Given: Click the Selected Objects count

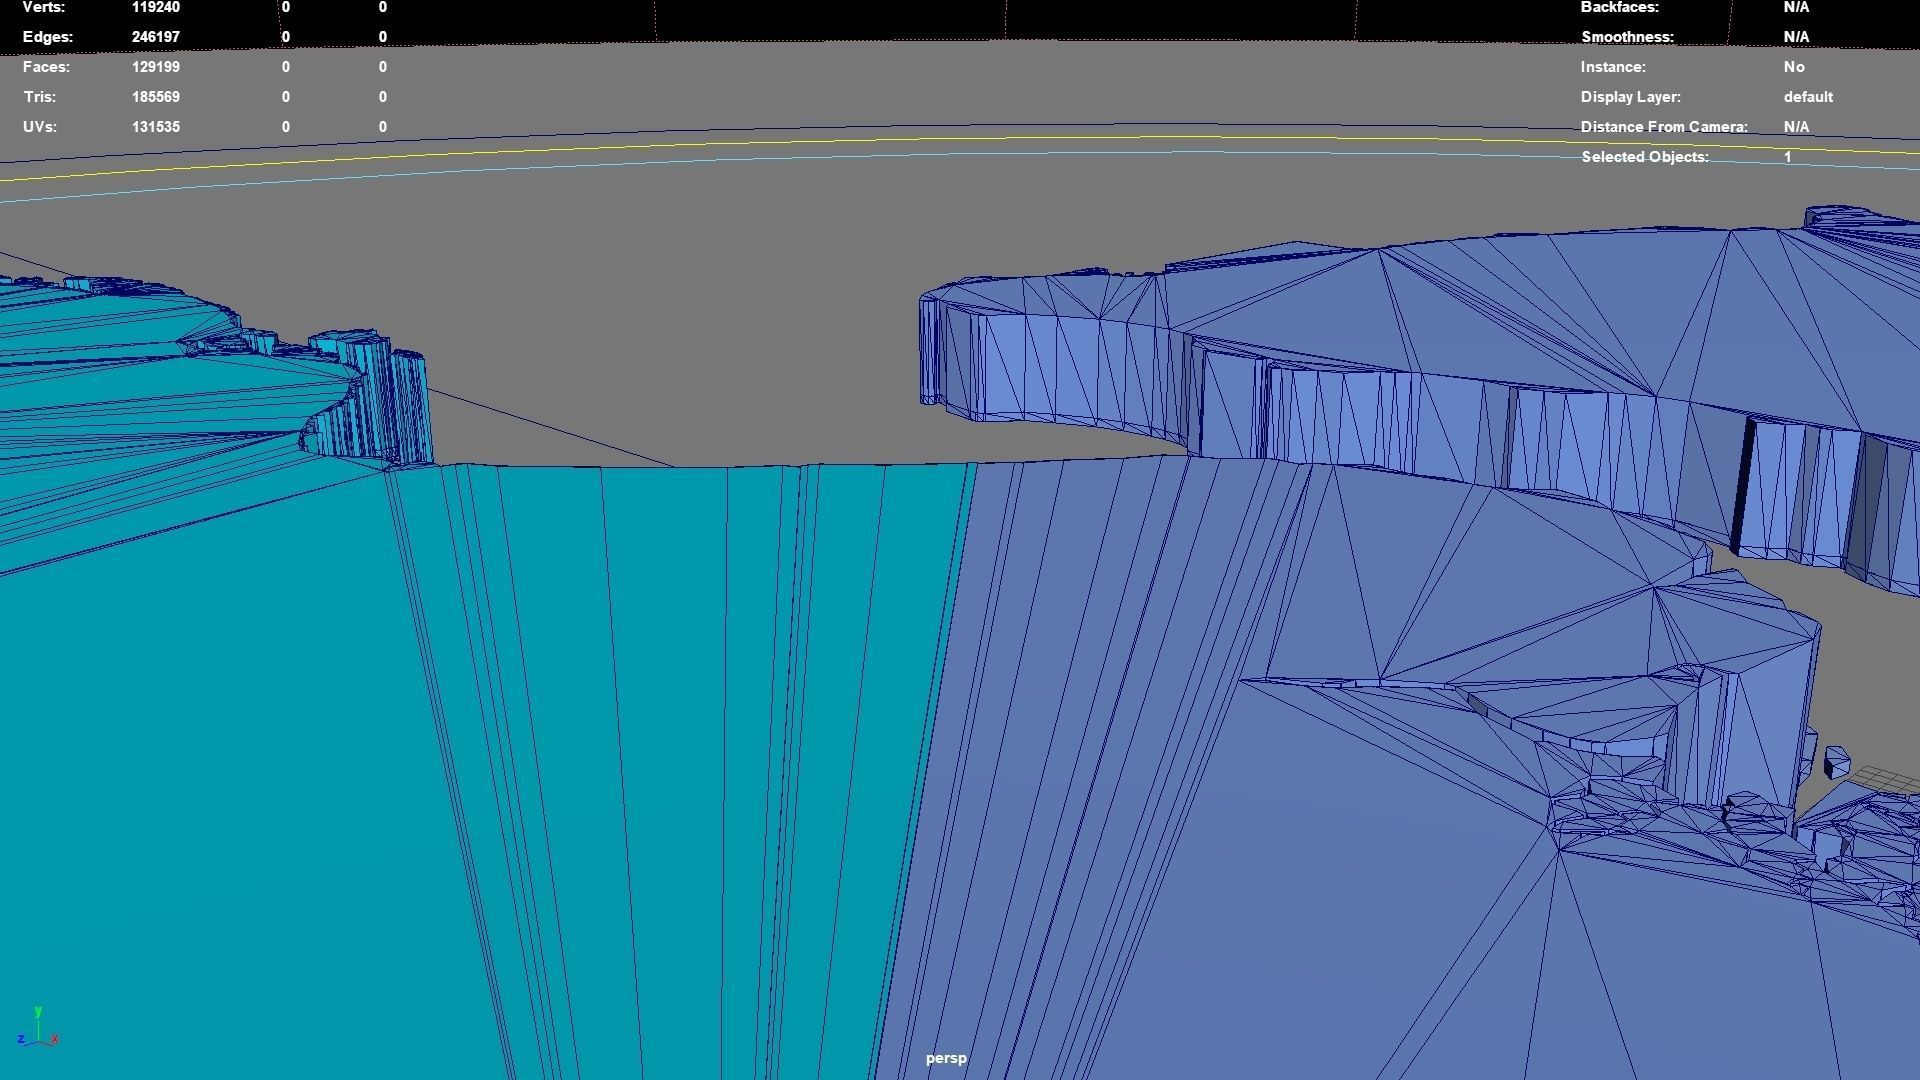Looking at the screenshot, I should click(x=1787, y=157).
